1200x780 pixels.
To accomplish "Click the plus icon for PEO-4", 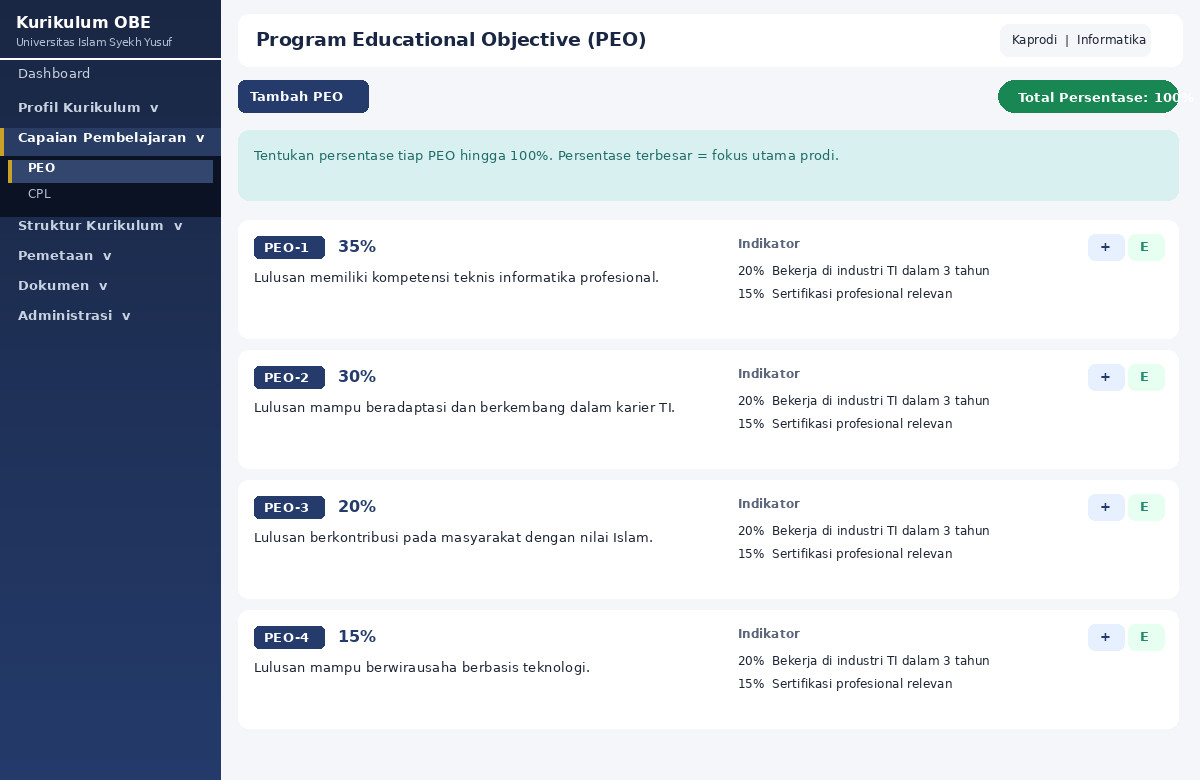I will click(1106, 638).
